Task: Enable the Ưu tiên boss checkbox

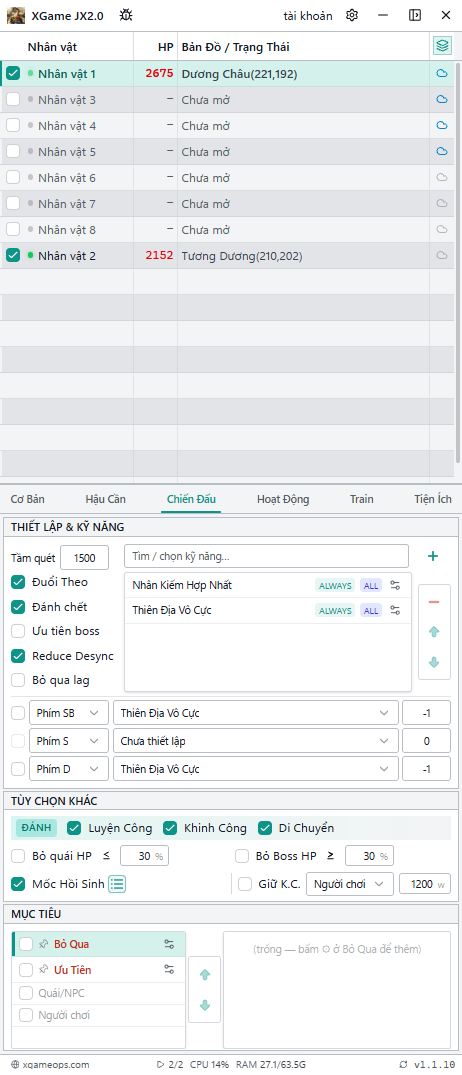Action: (19, 631)
